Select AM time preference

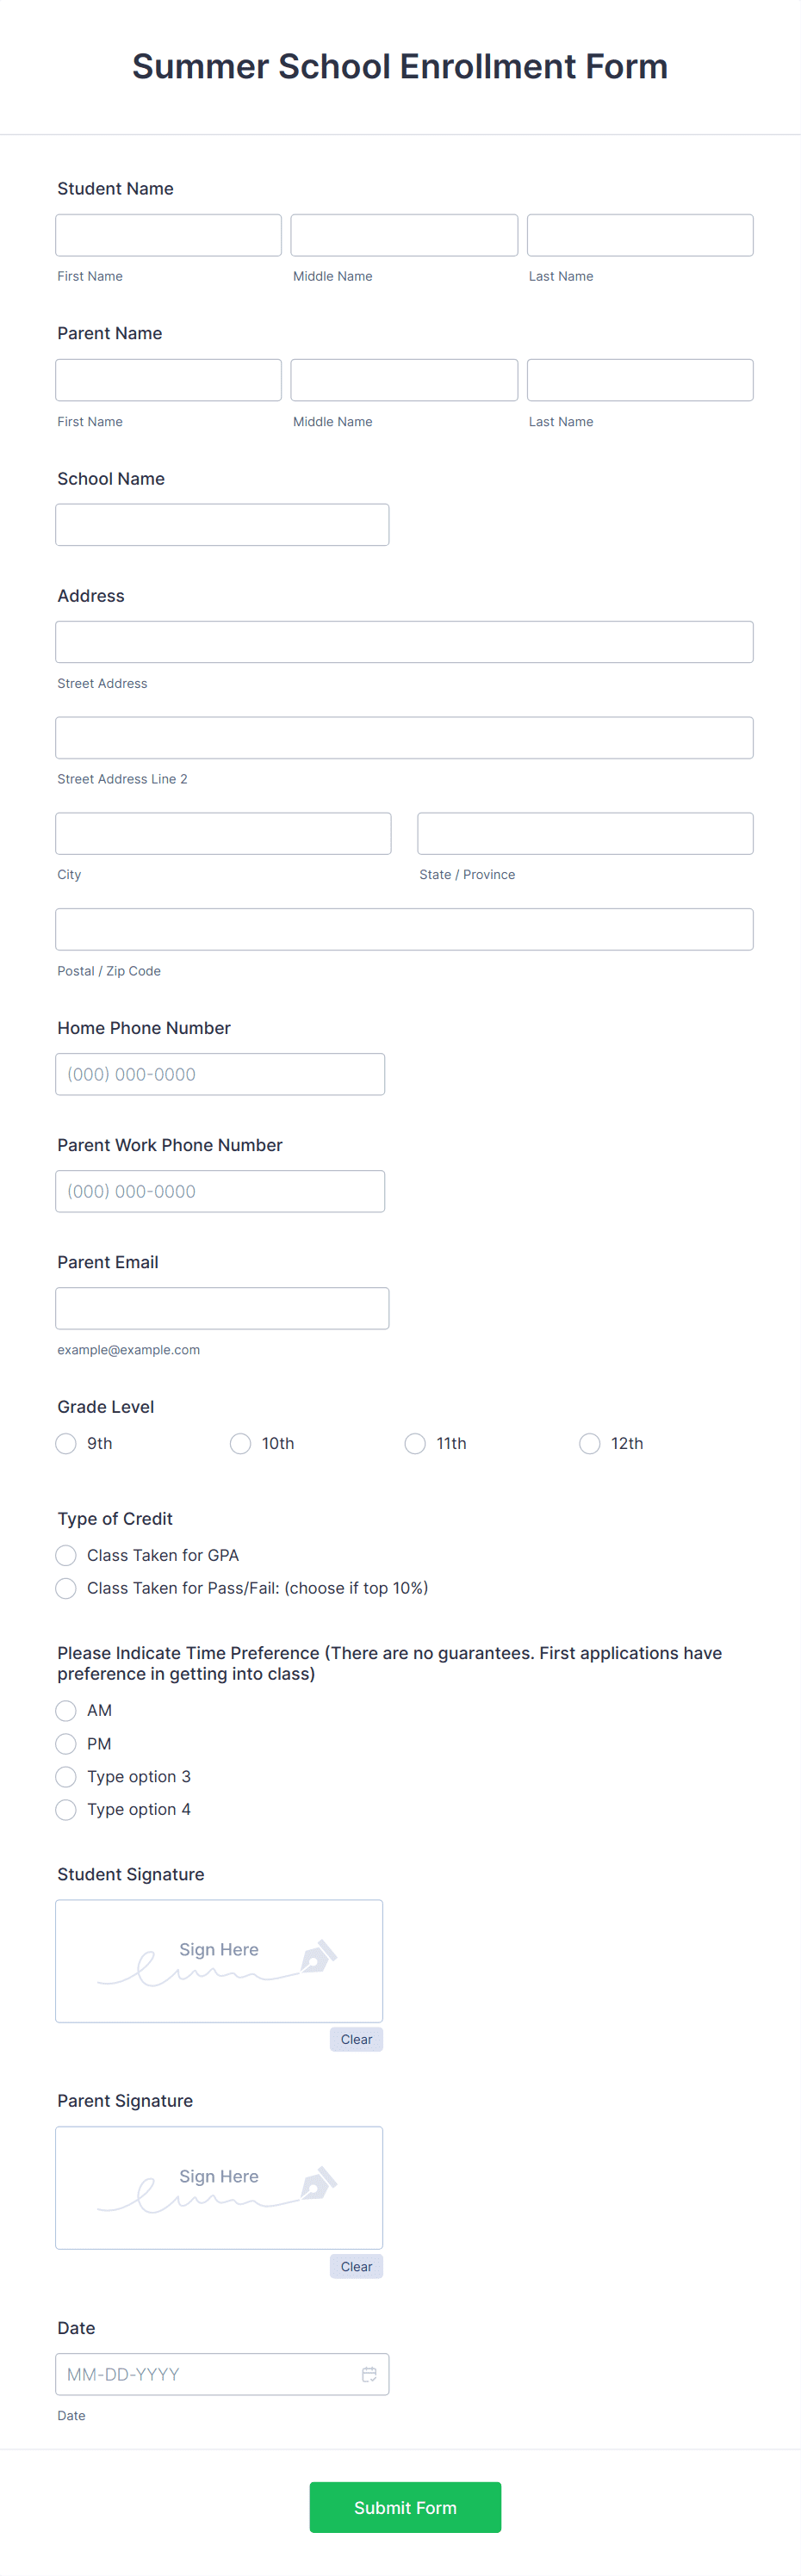coord(65,1710)
